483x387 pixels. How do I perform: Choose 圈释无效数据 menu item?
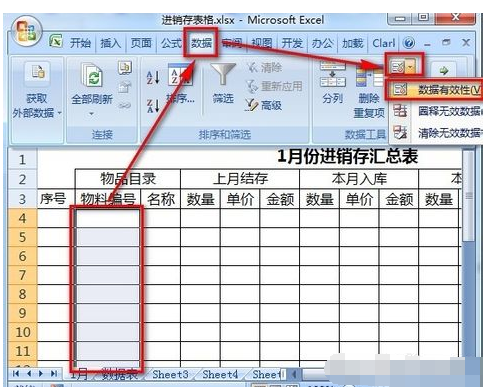click(x=436, y=111)
